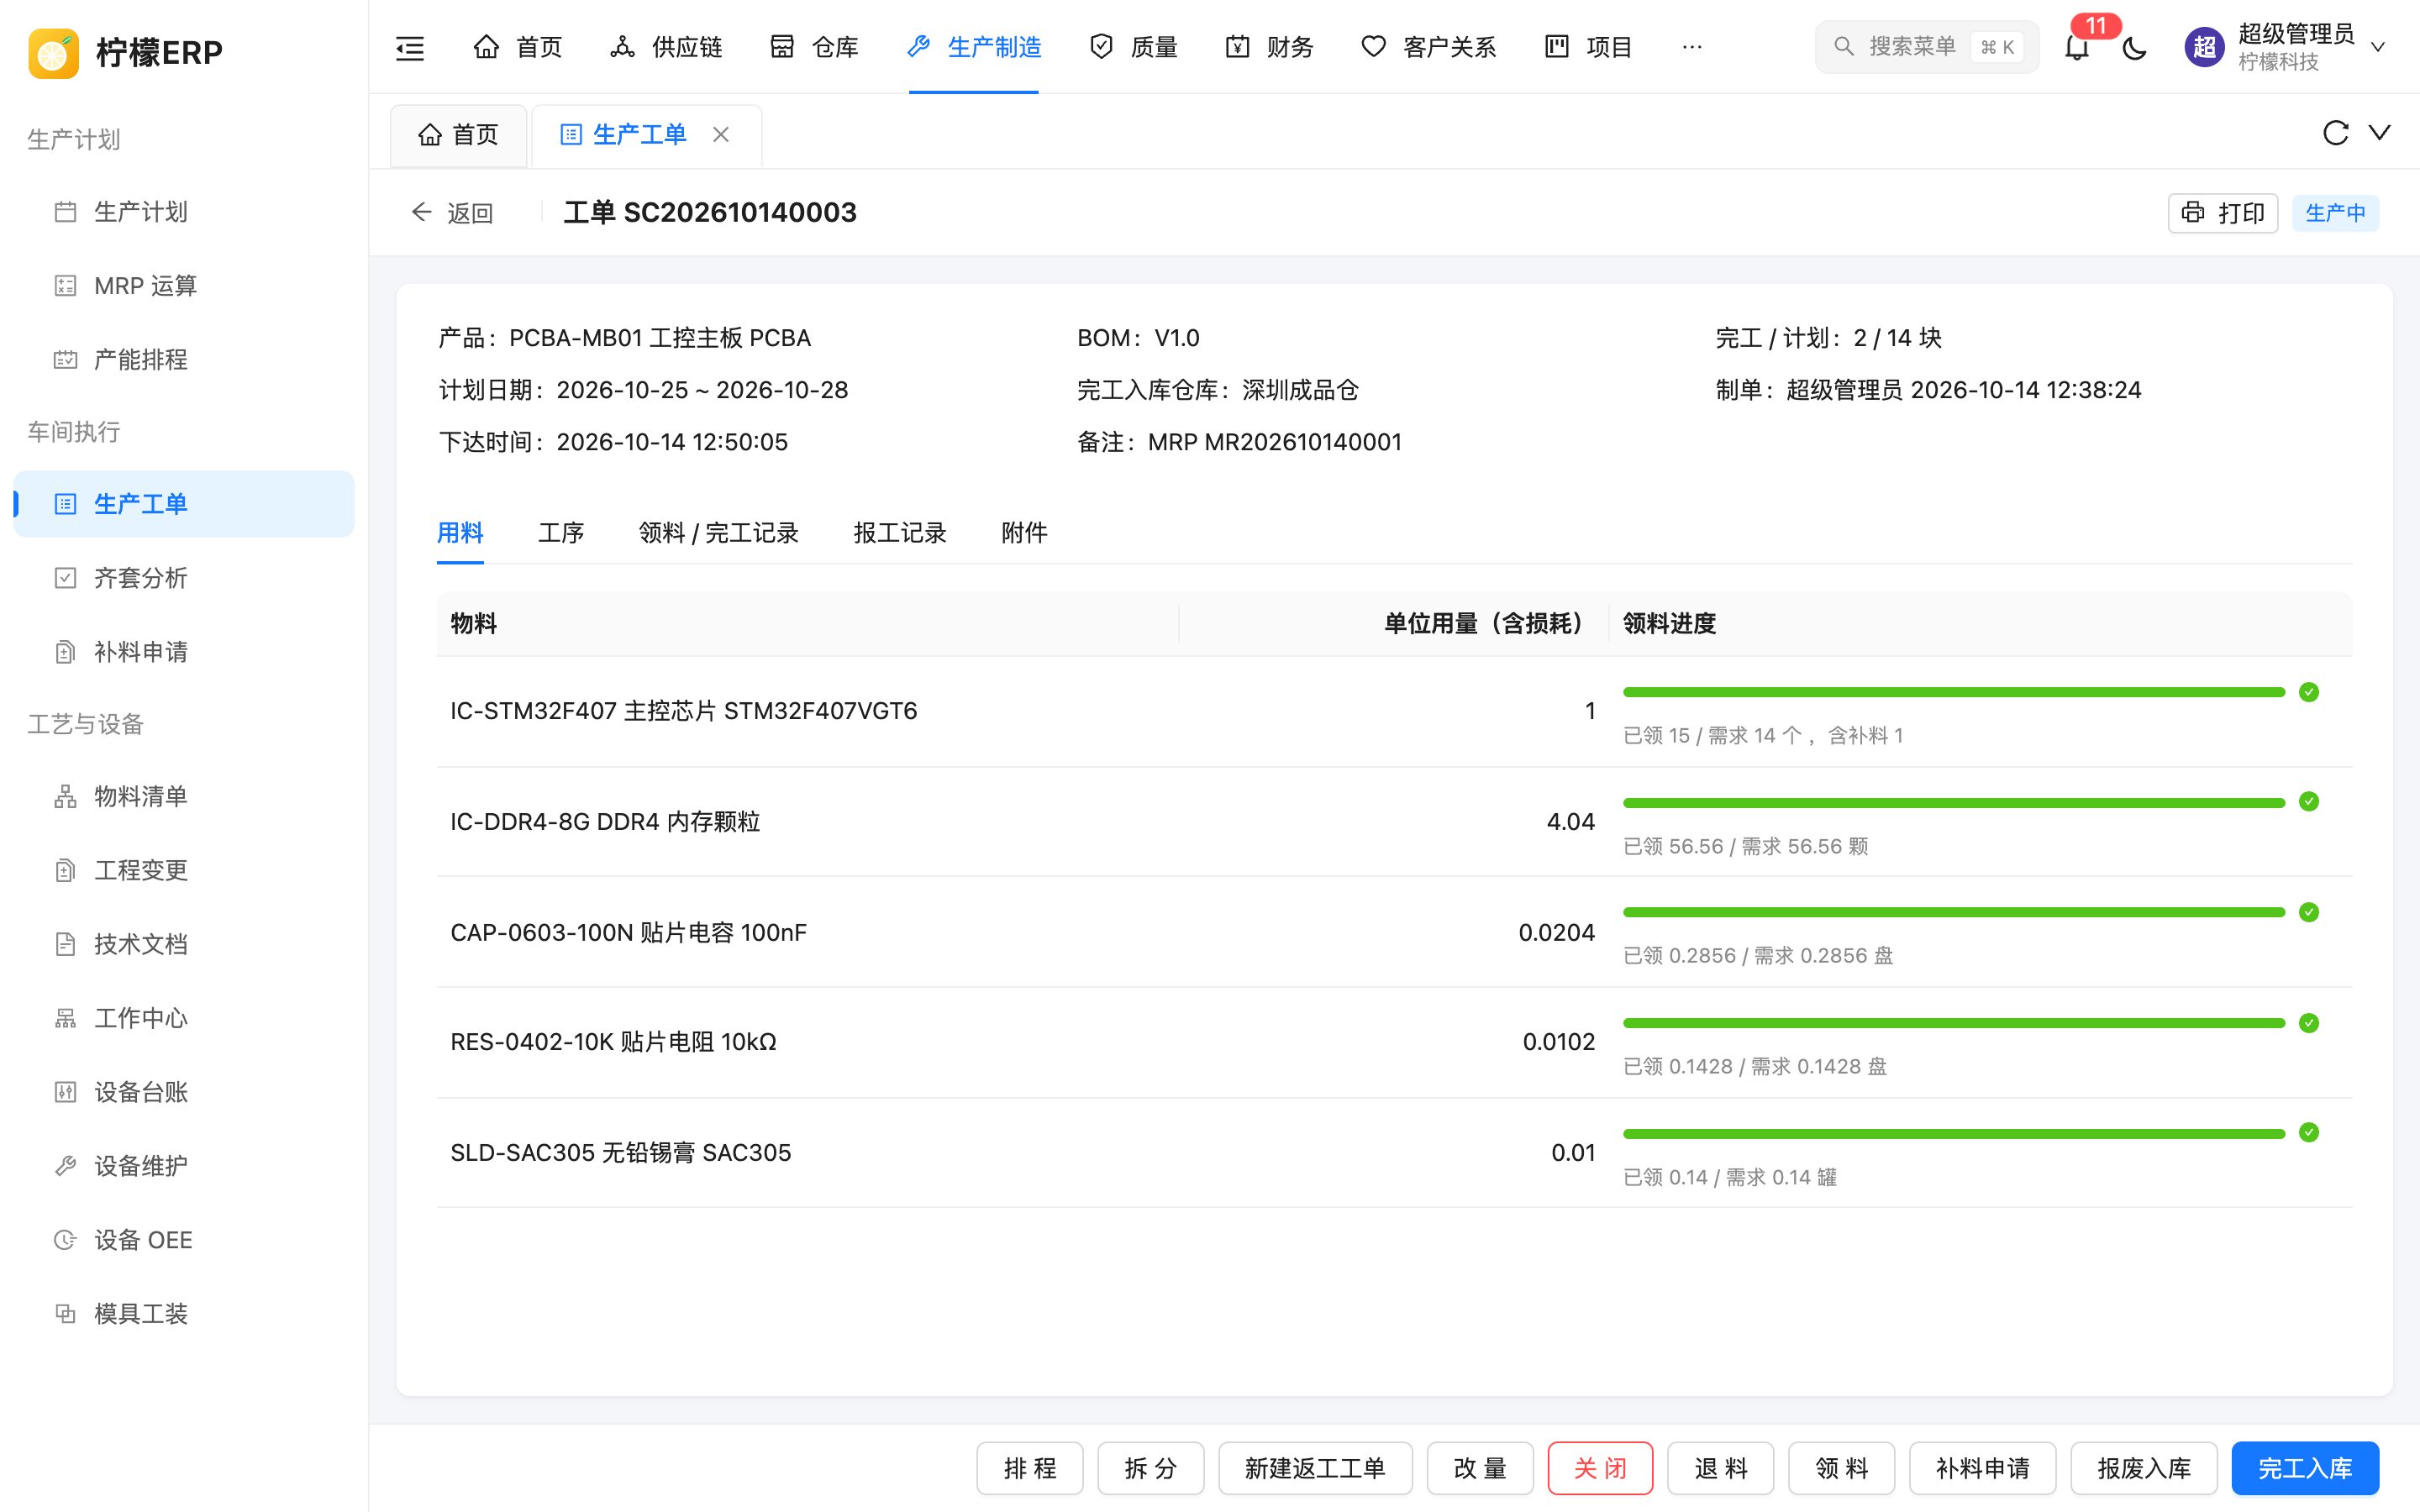Focus the 搜索菜单 search field
The image size is (2420, 1512).
click(1926, 47)
